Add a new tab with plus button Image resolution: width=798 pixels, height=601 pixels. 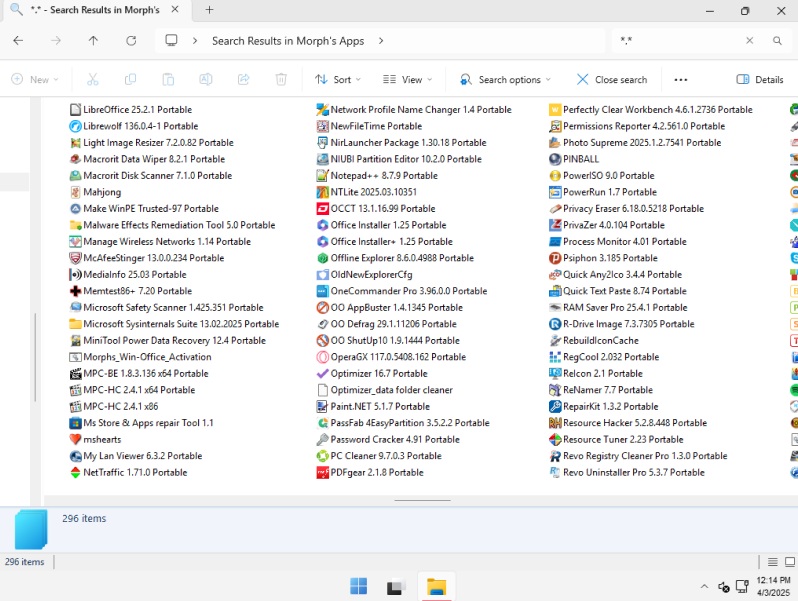[x=209, y=10]
